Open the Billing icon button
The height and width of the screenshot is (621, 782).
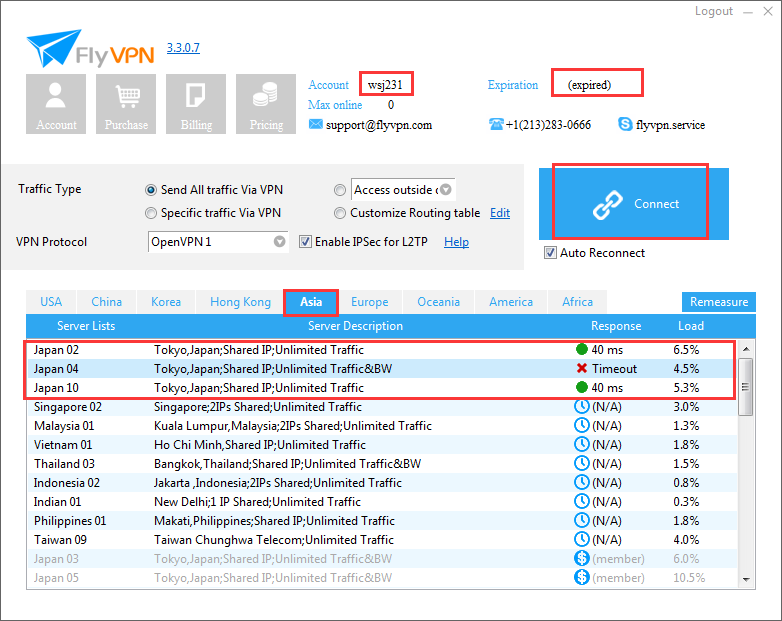(196, 104)
